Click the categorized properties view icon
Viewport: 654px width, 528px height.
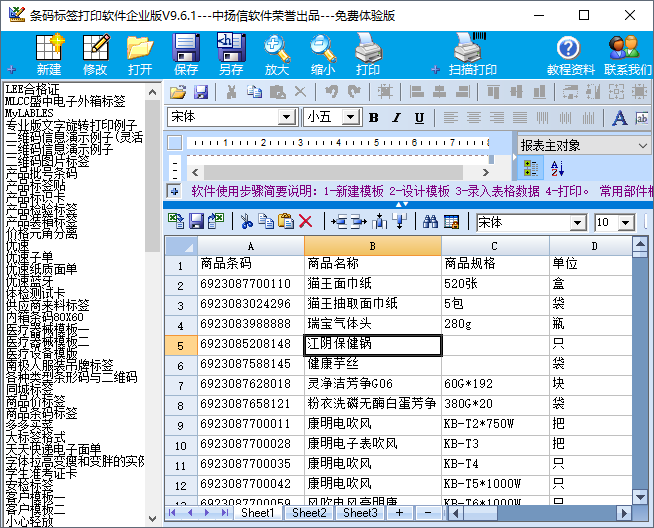(531, 168)
